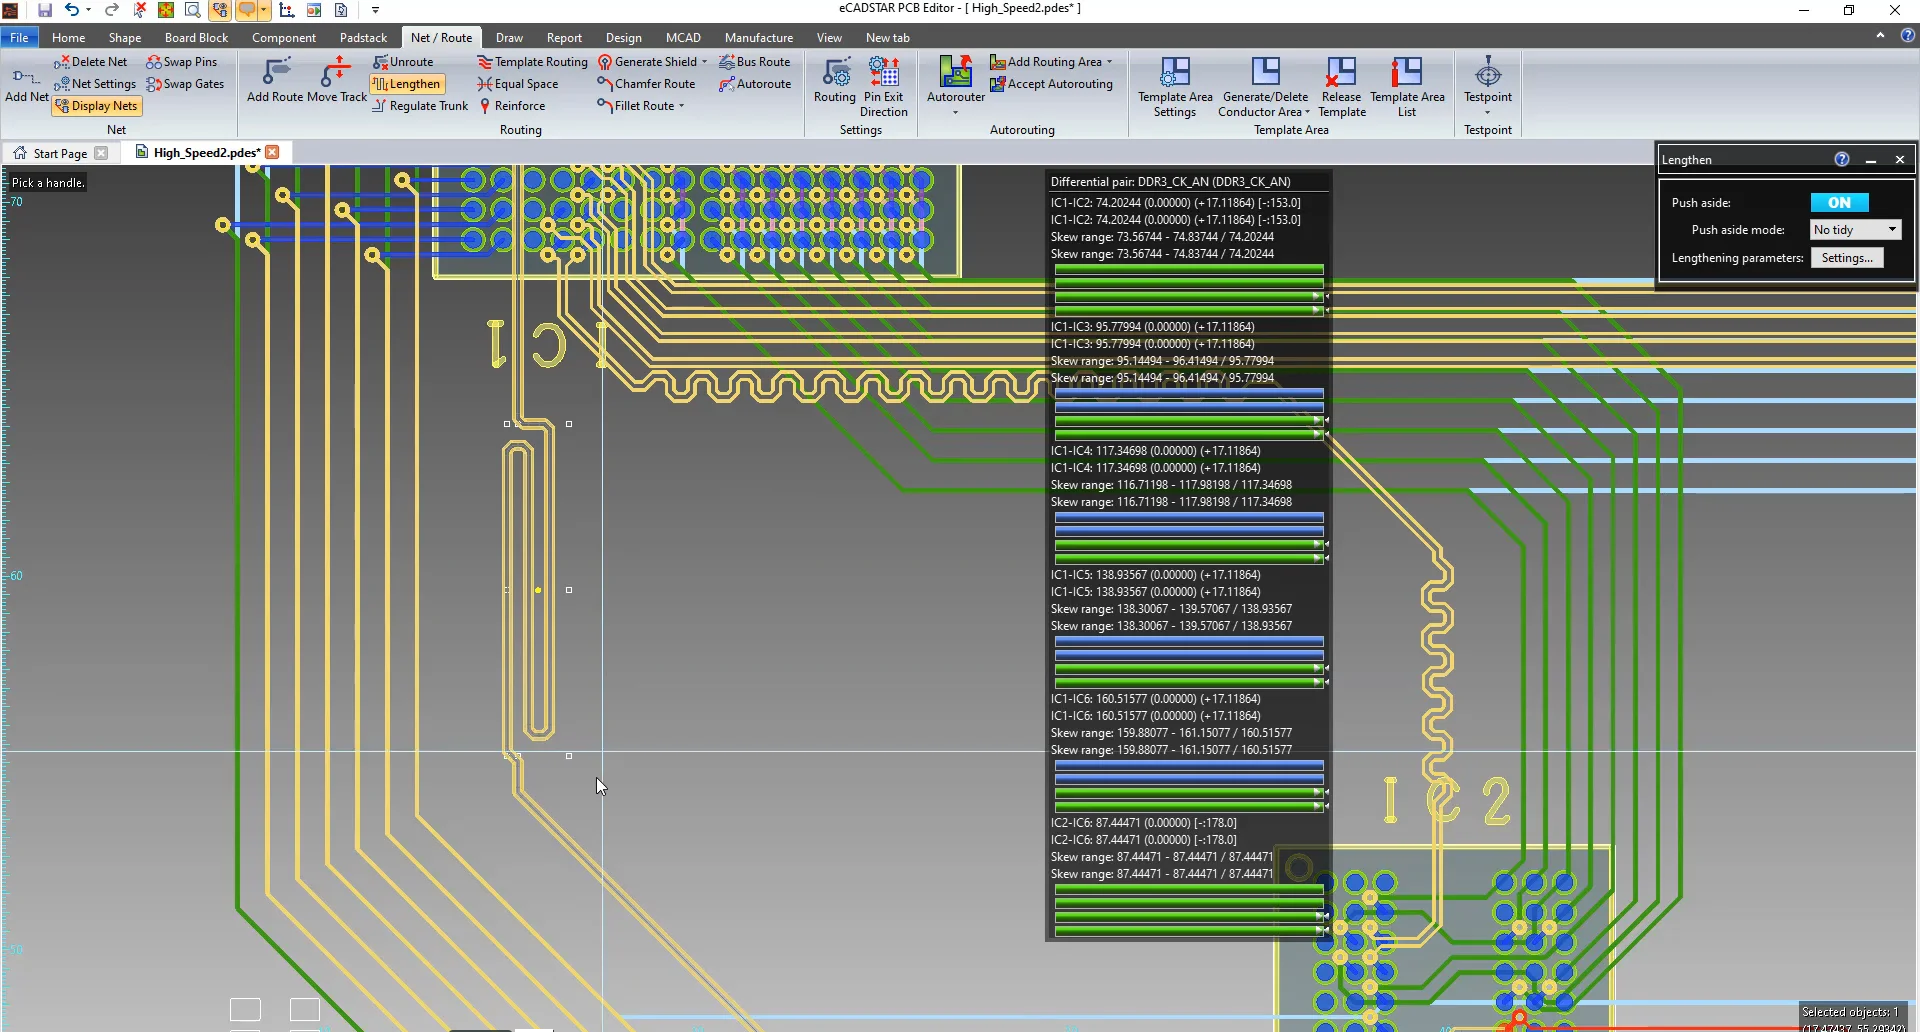Open the File menu
This screenshot has width=1920, height=1032.
tap(19, 37)
